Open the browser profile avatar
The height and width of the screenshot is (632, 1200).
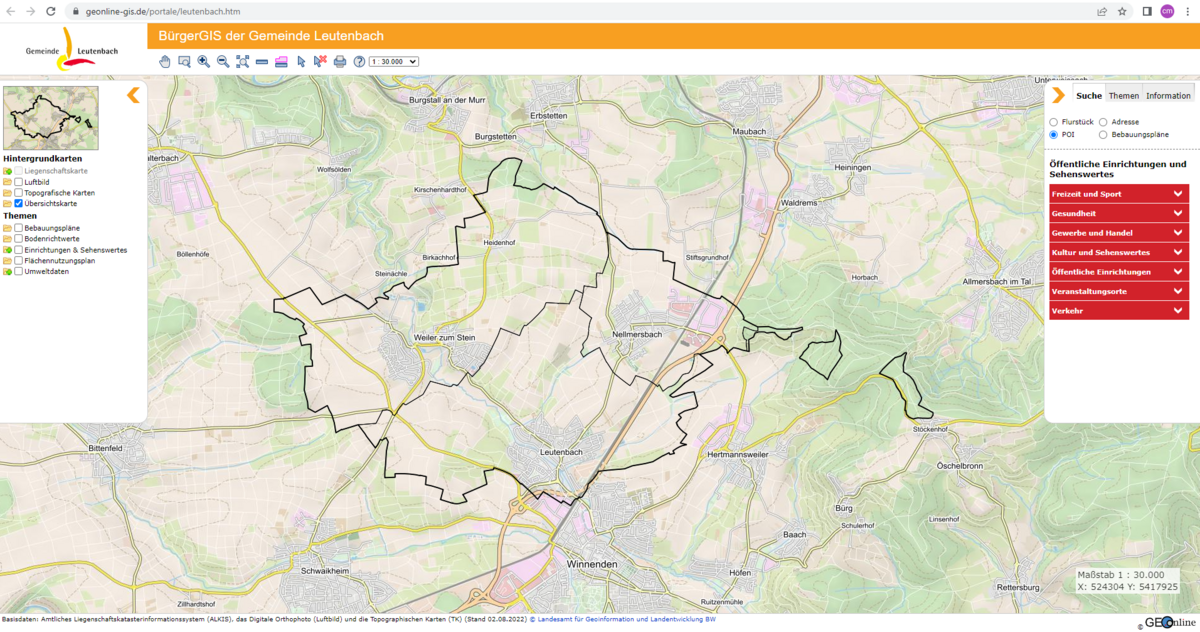[1167, 11]
